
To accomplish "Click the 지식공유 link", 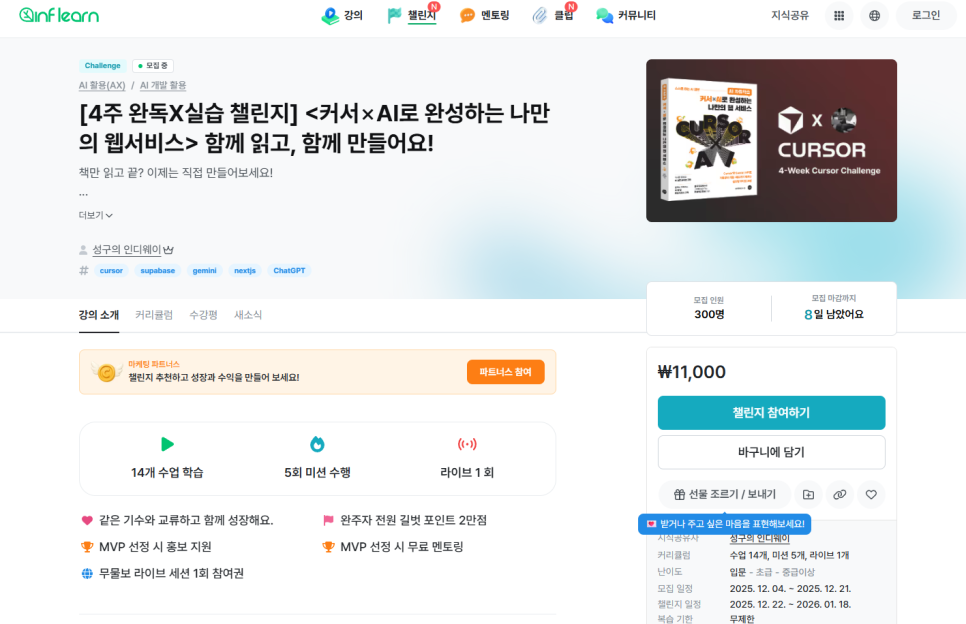I will tap(789, 15).
